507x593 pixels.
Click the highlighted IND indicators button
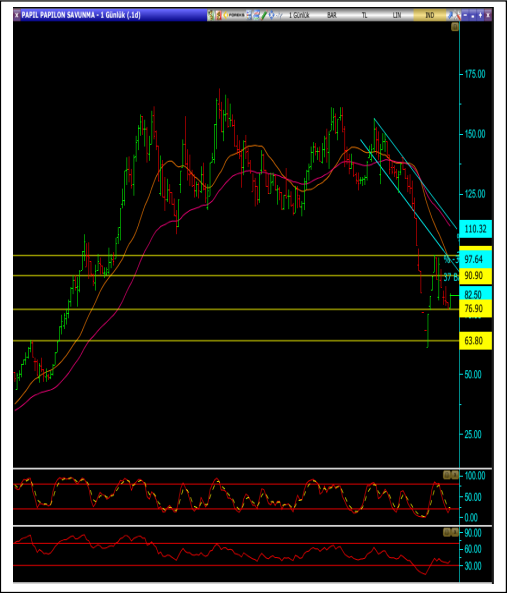pyautogui.click(x=430, y=15)
